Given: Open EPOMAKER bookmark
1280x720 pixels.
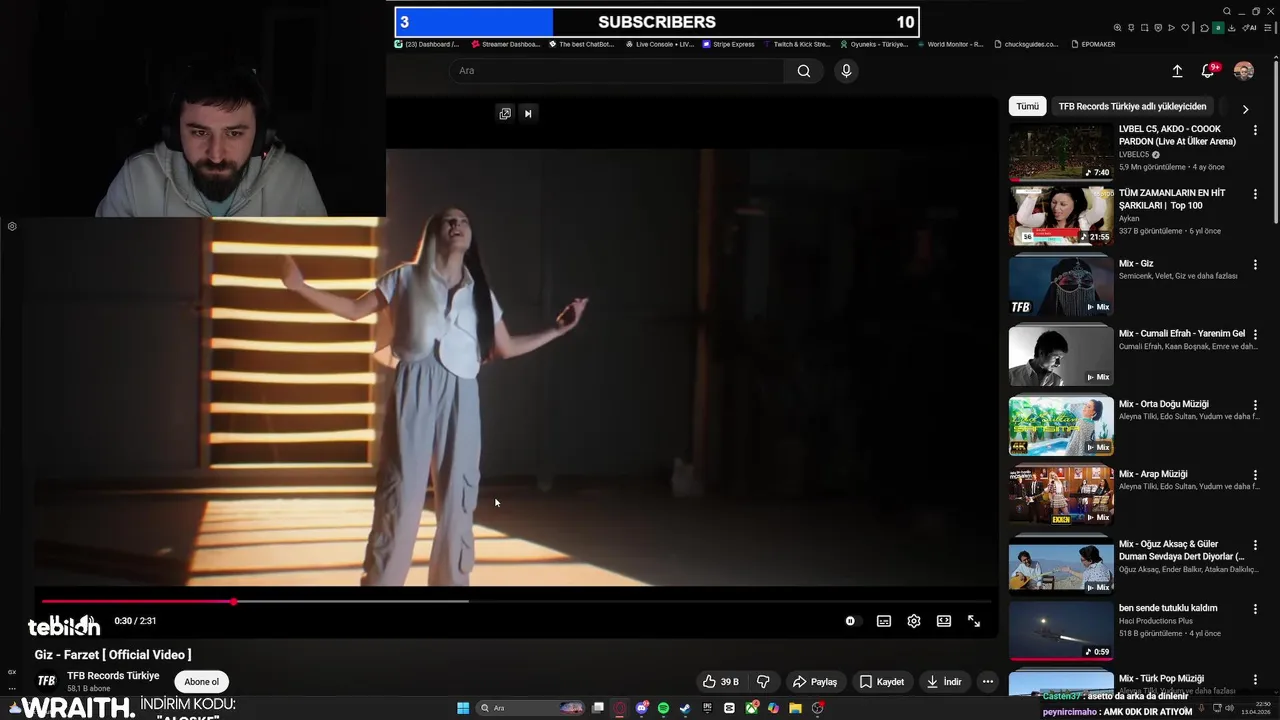Looking at the screenshot, I should click(1092, 44).
